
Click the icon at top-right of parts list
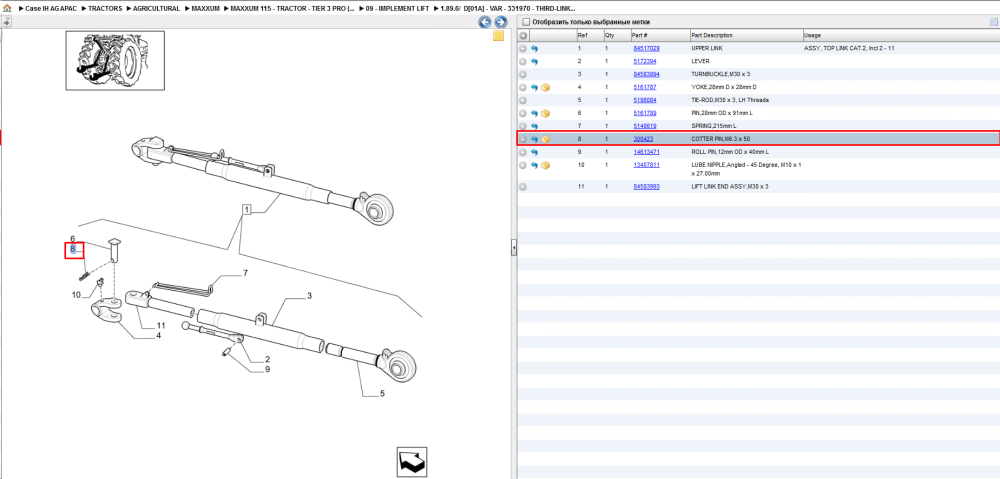(x=993, y=22)
